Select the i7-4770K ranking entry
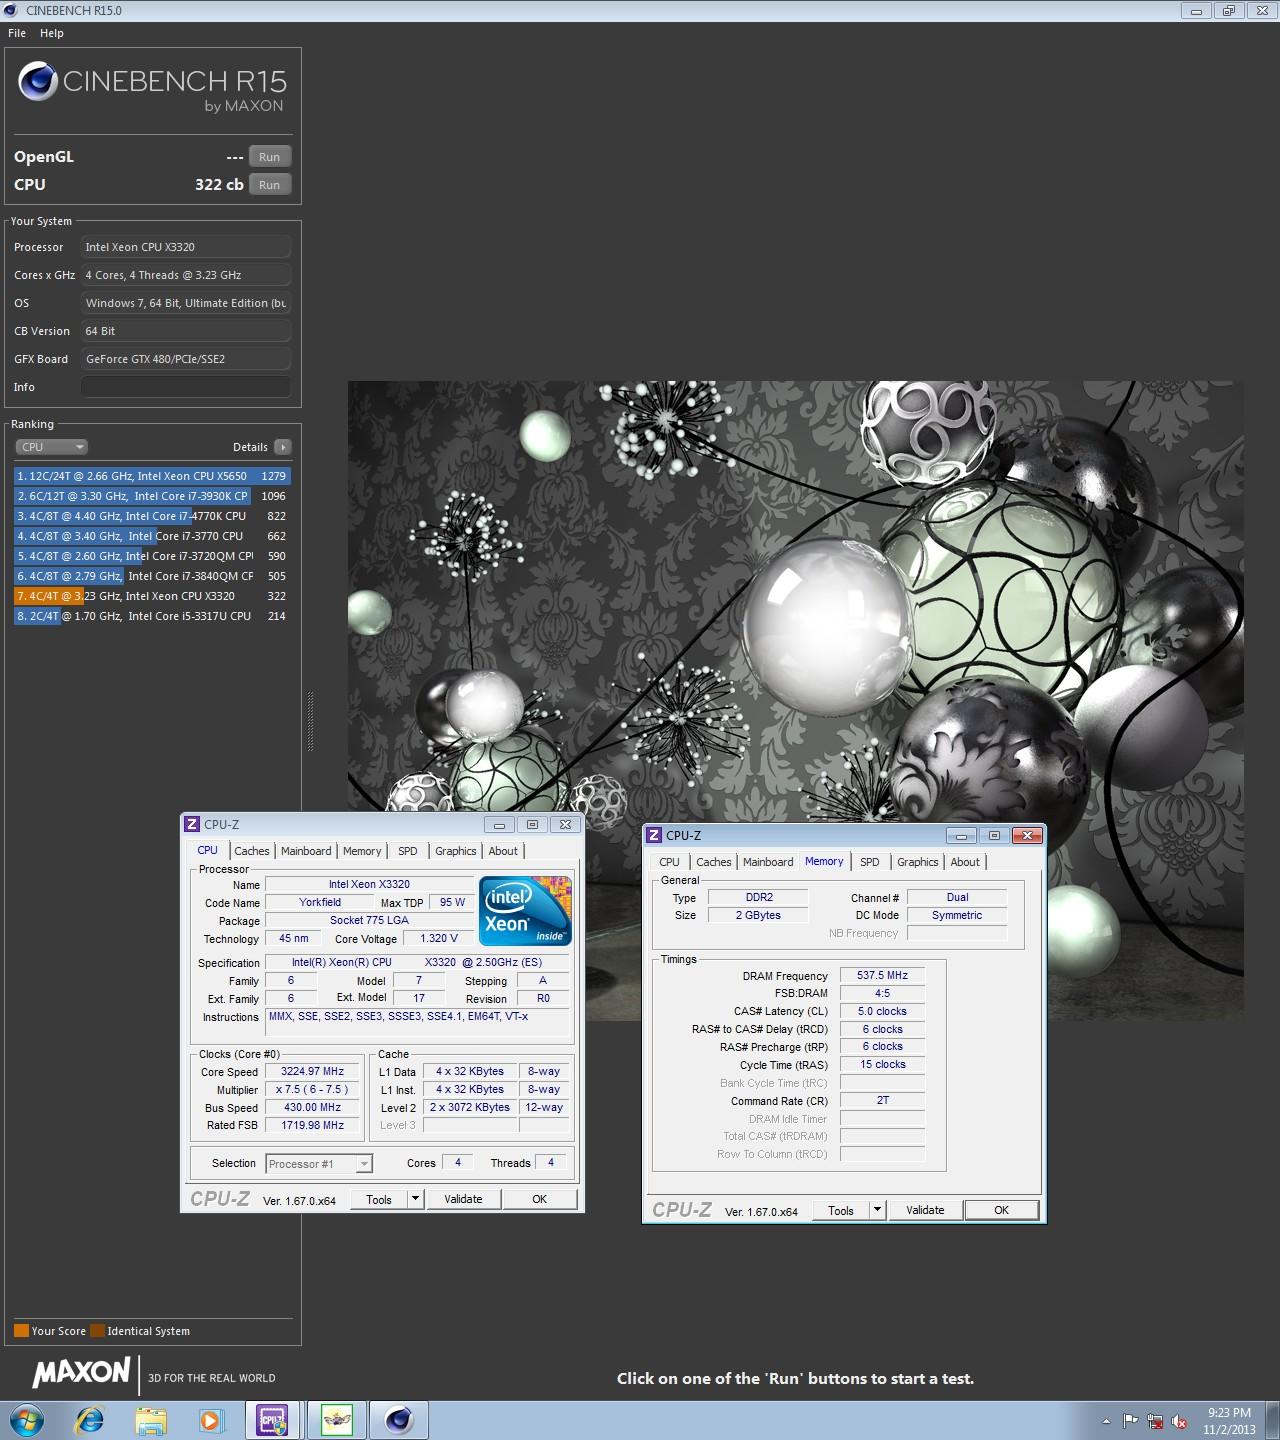The height and width of the screenshot is (1440, 1280). (152, 516)
